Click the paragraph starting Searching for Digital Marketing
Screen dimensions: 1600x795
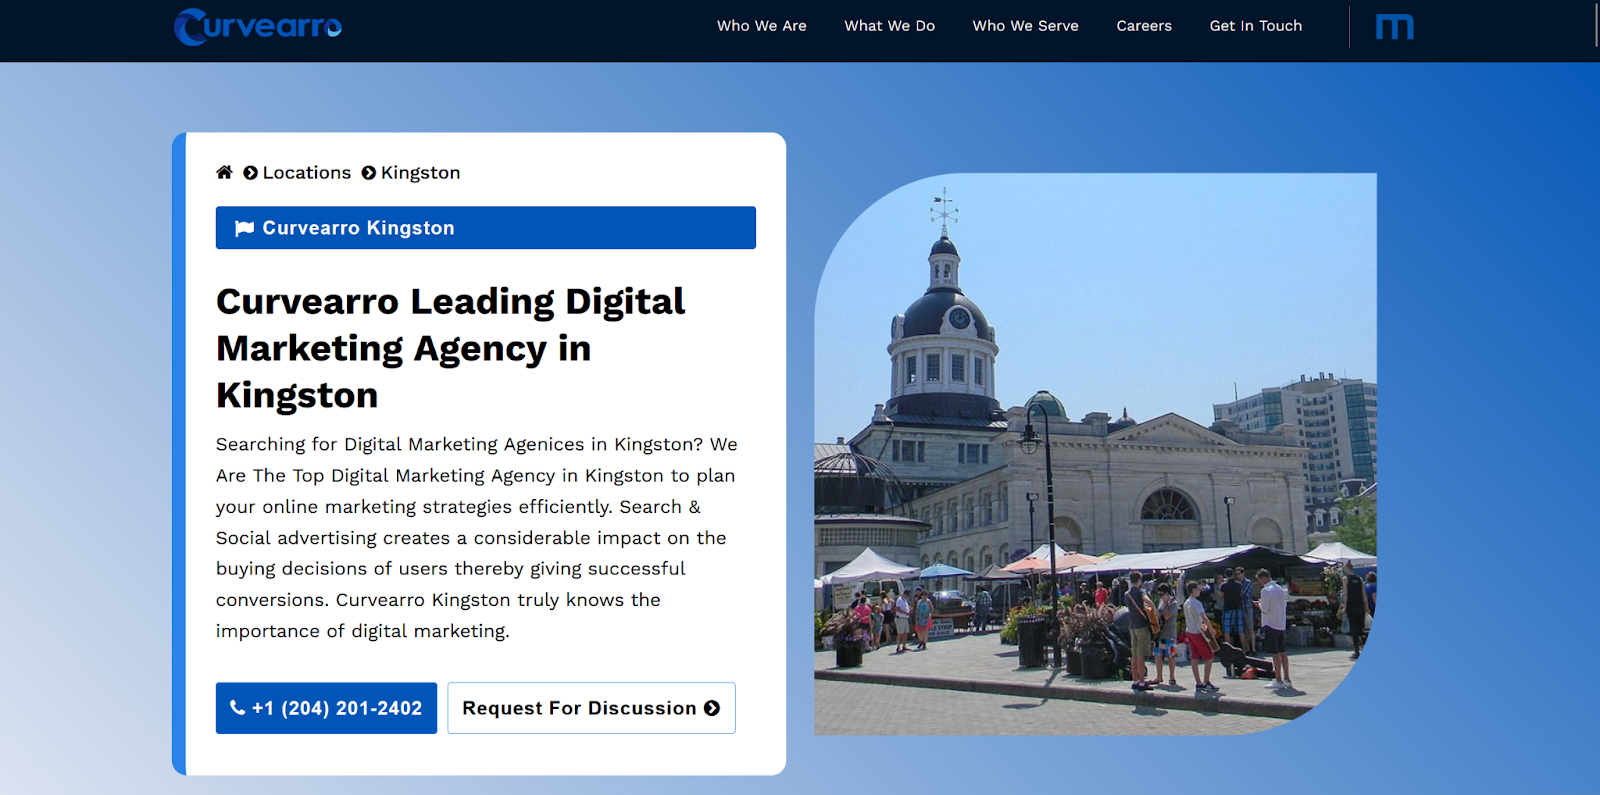[x=477, y=537]
